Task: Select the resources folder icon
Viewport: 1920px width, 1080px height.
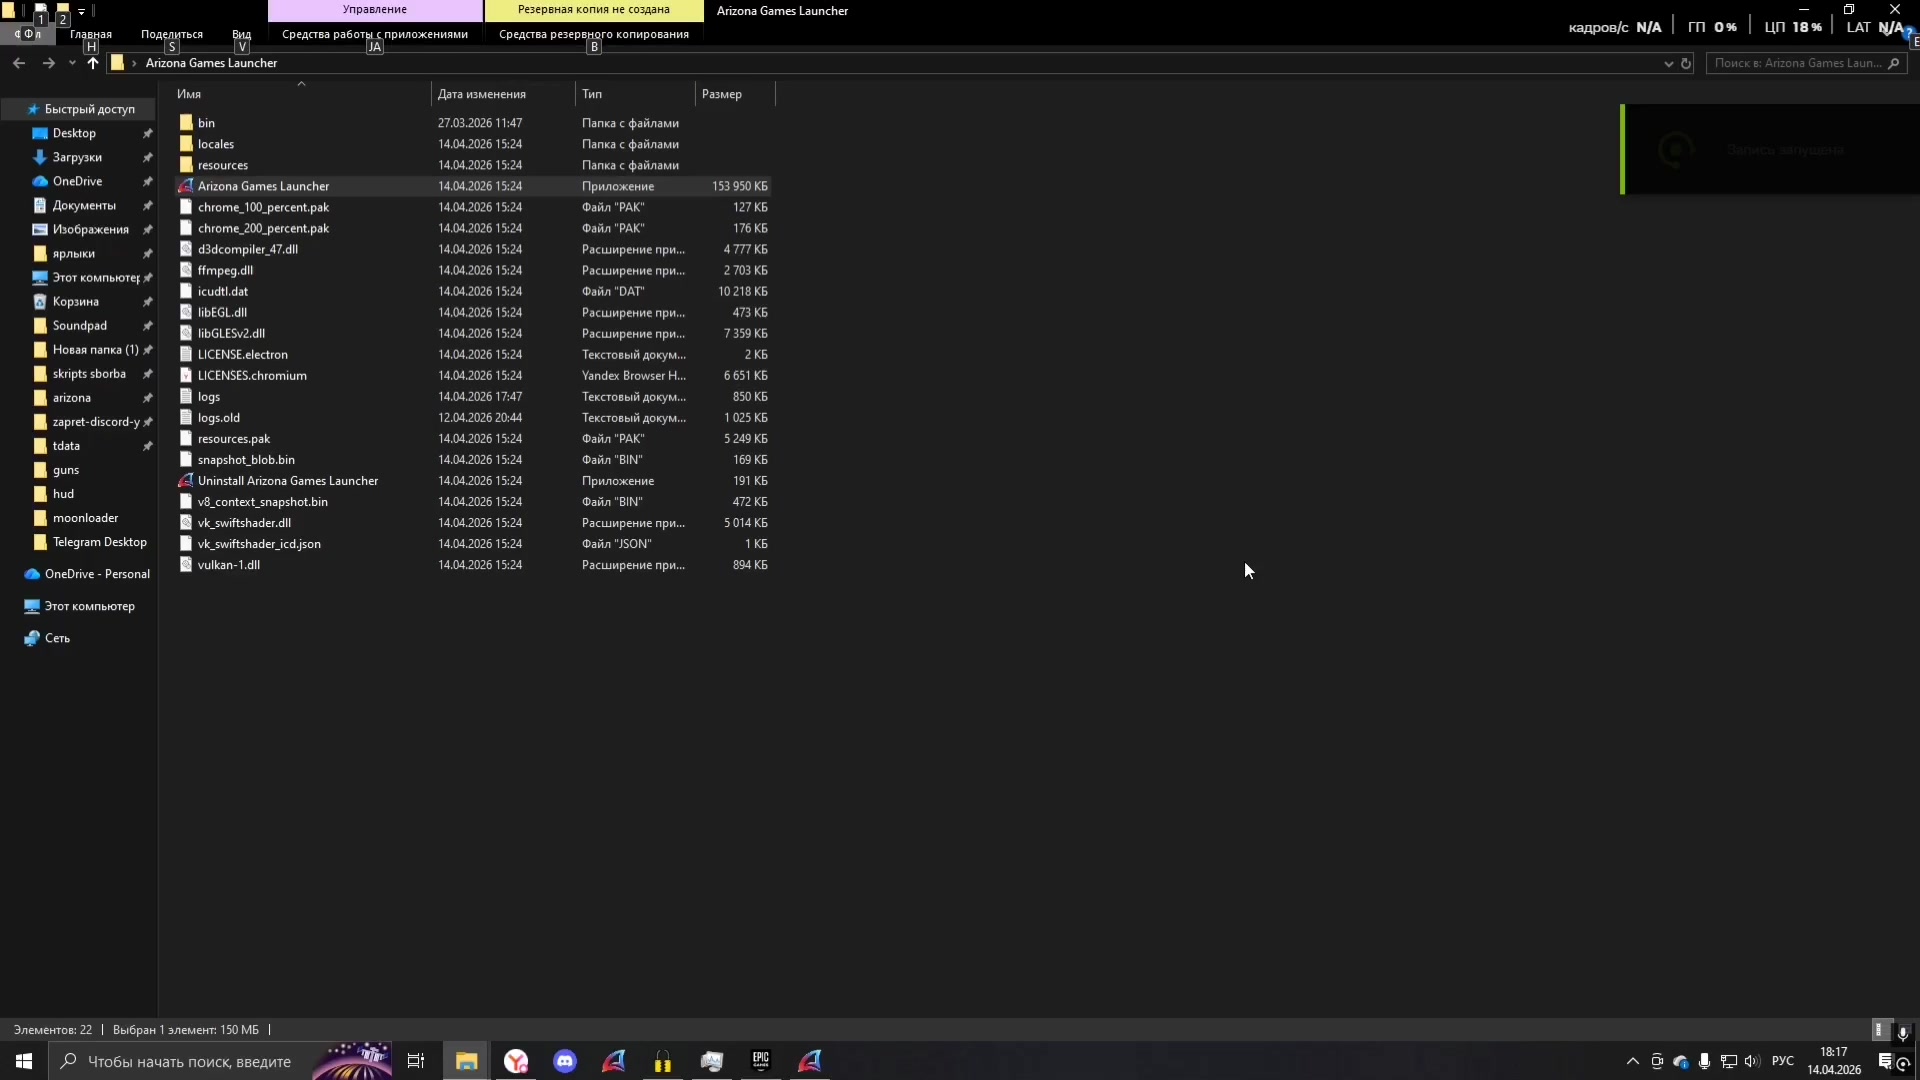Action: 186,165
